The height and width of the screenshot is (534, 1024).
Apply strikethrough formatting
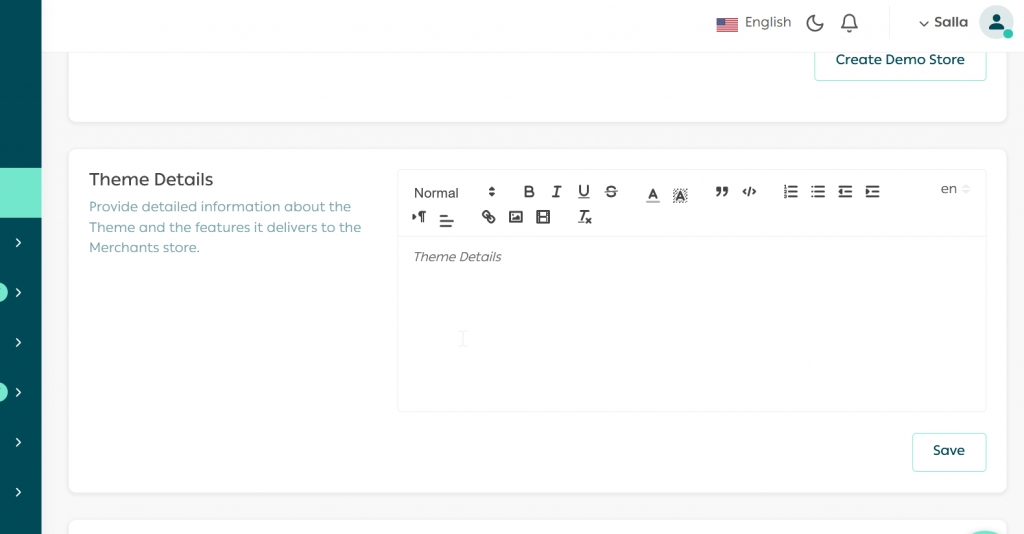click(x=611, y=192)
